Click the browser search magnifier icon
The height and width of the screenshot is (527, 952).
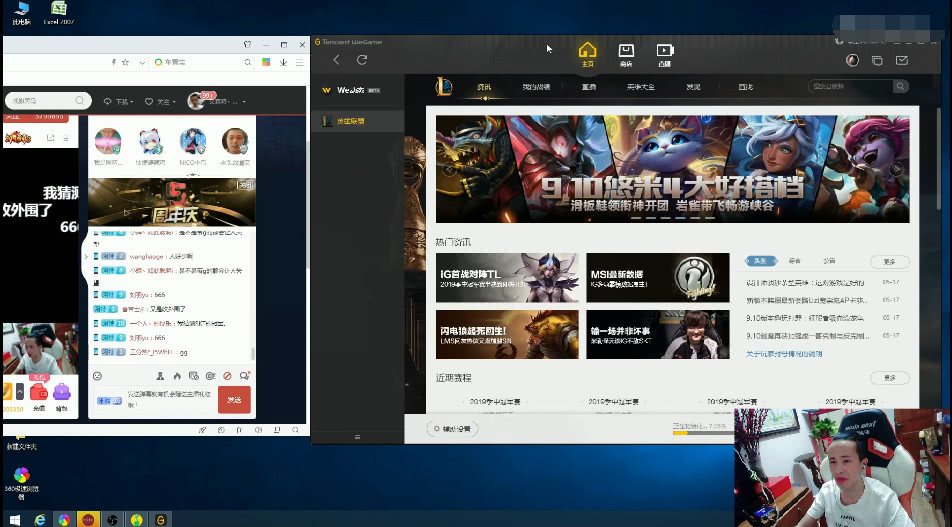248,63
